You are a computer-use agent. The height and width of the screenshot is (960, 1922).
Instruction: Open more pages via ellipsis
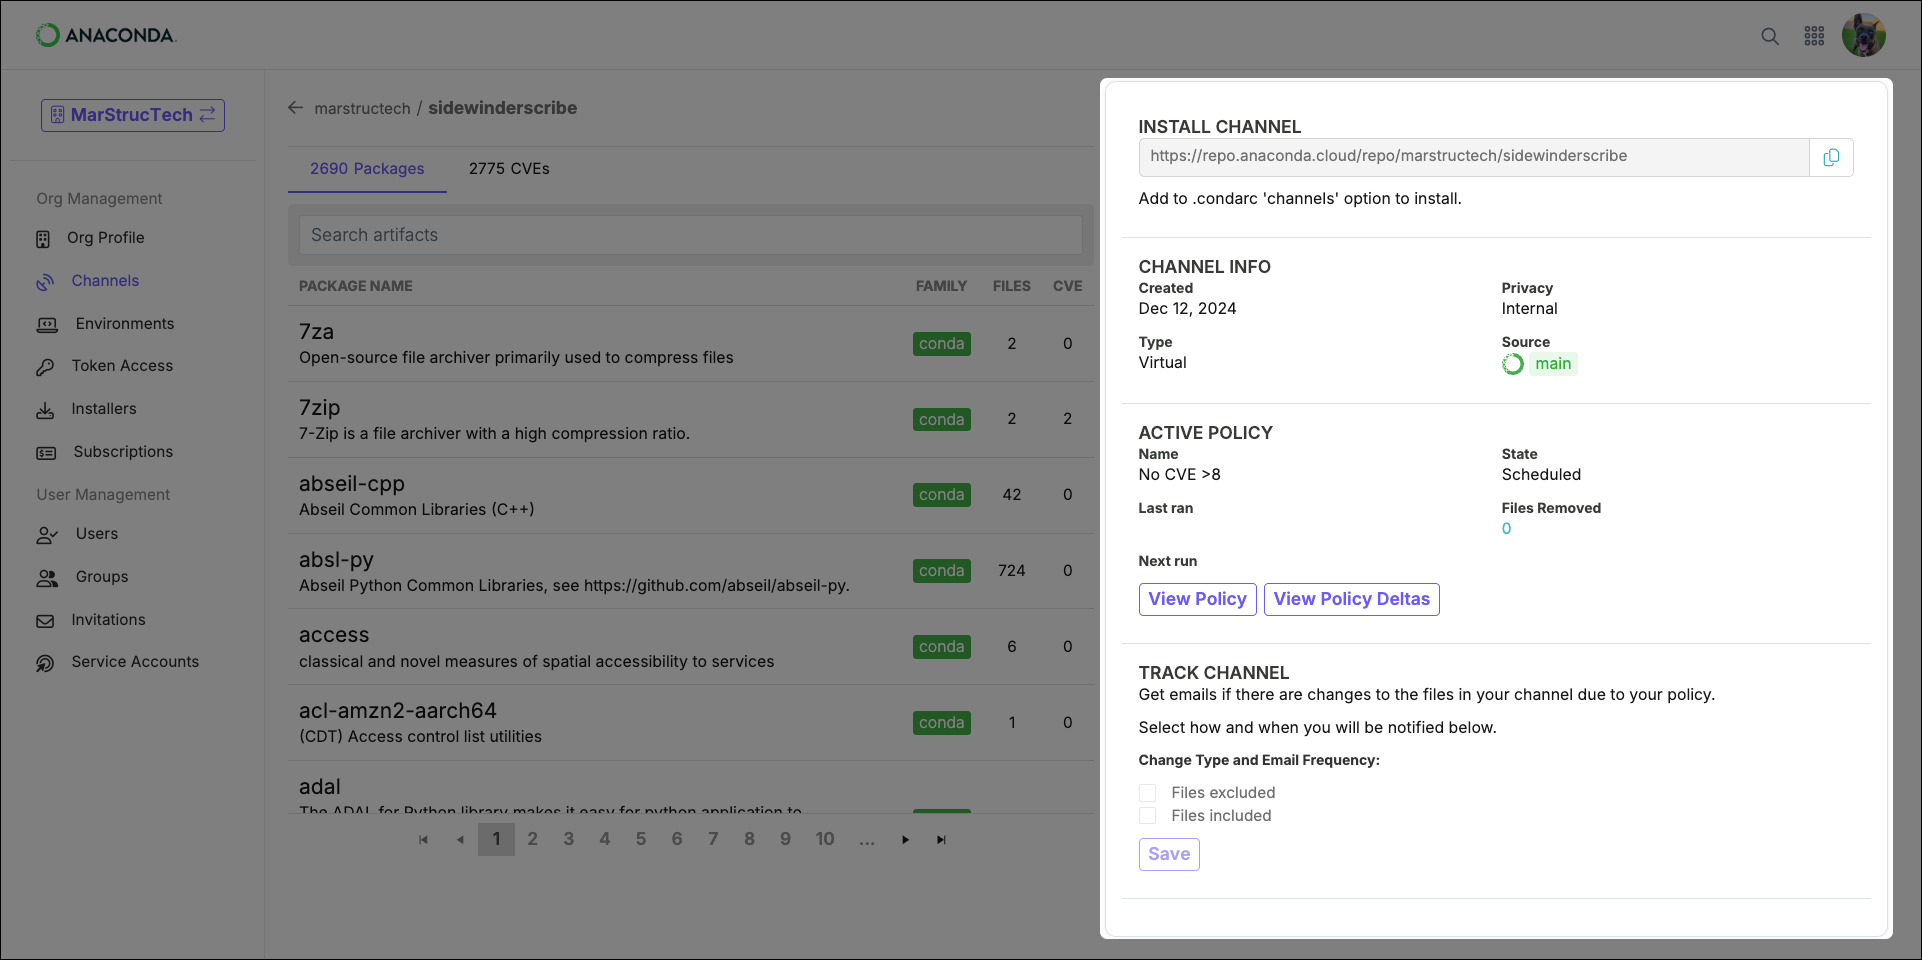coord(867,840)
